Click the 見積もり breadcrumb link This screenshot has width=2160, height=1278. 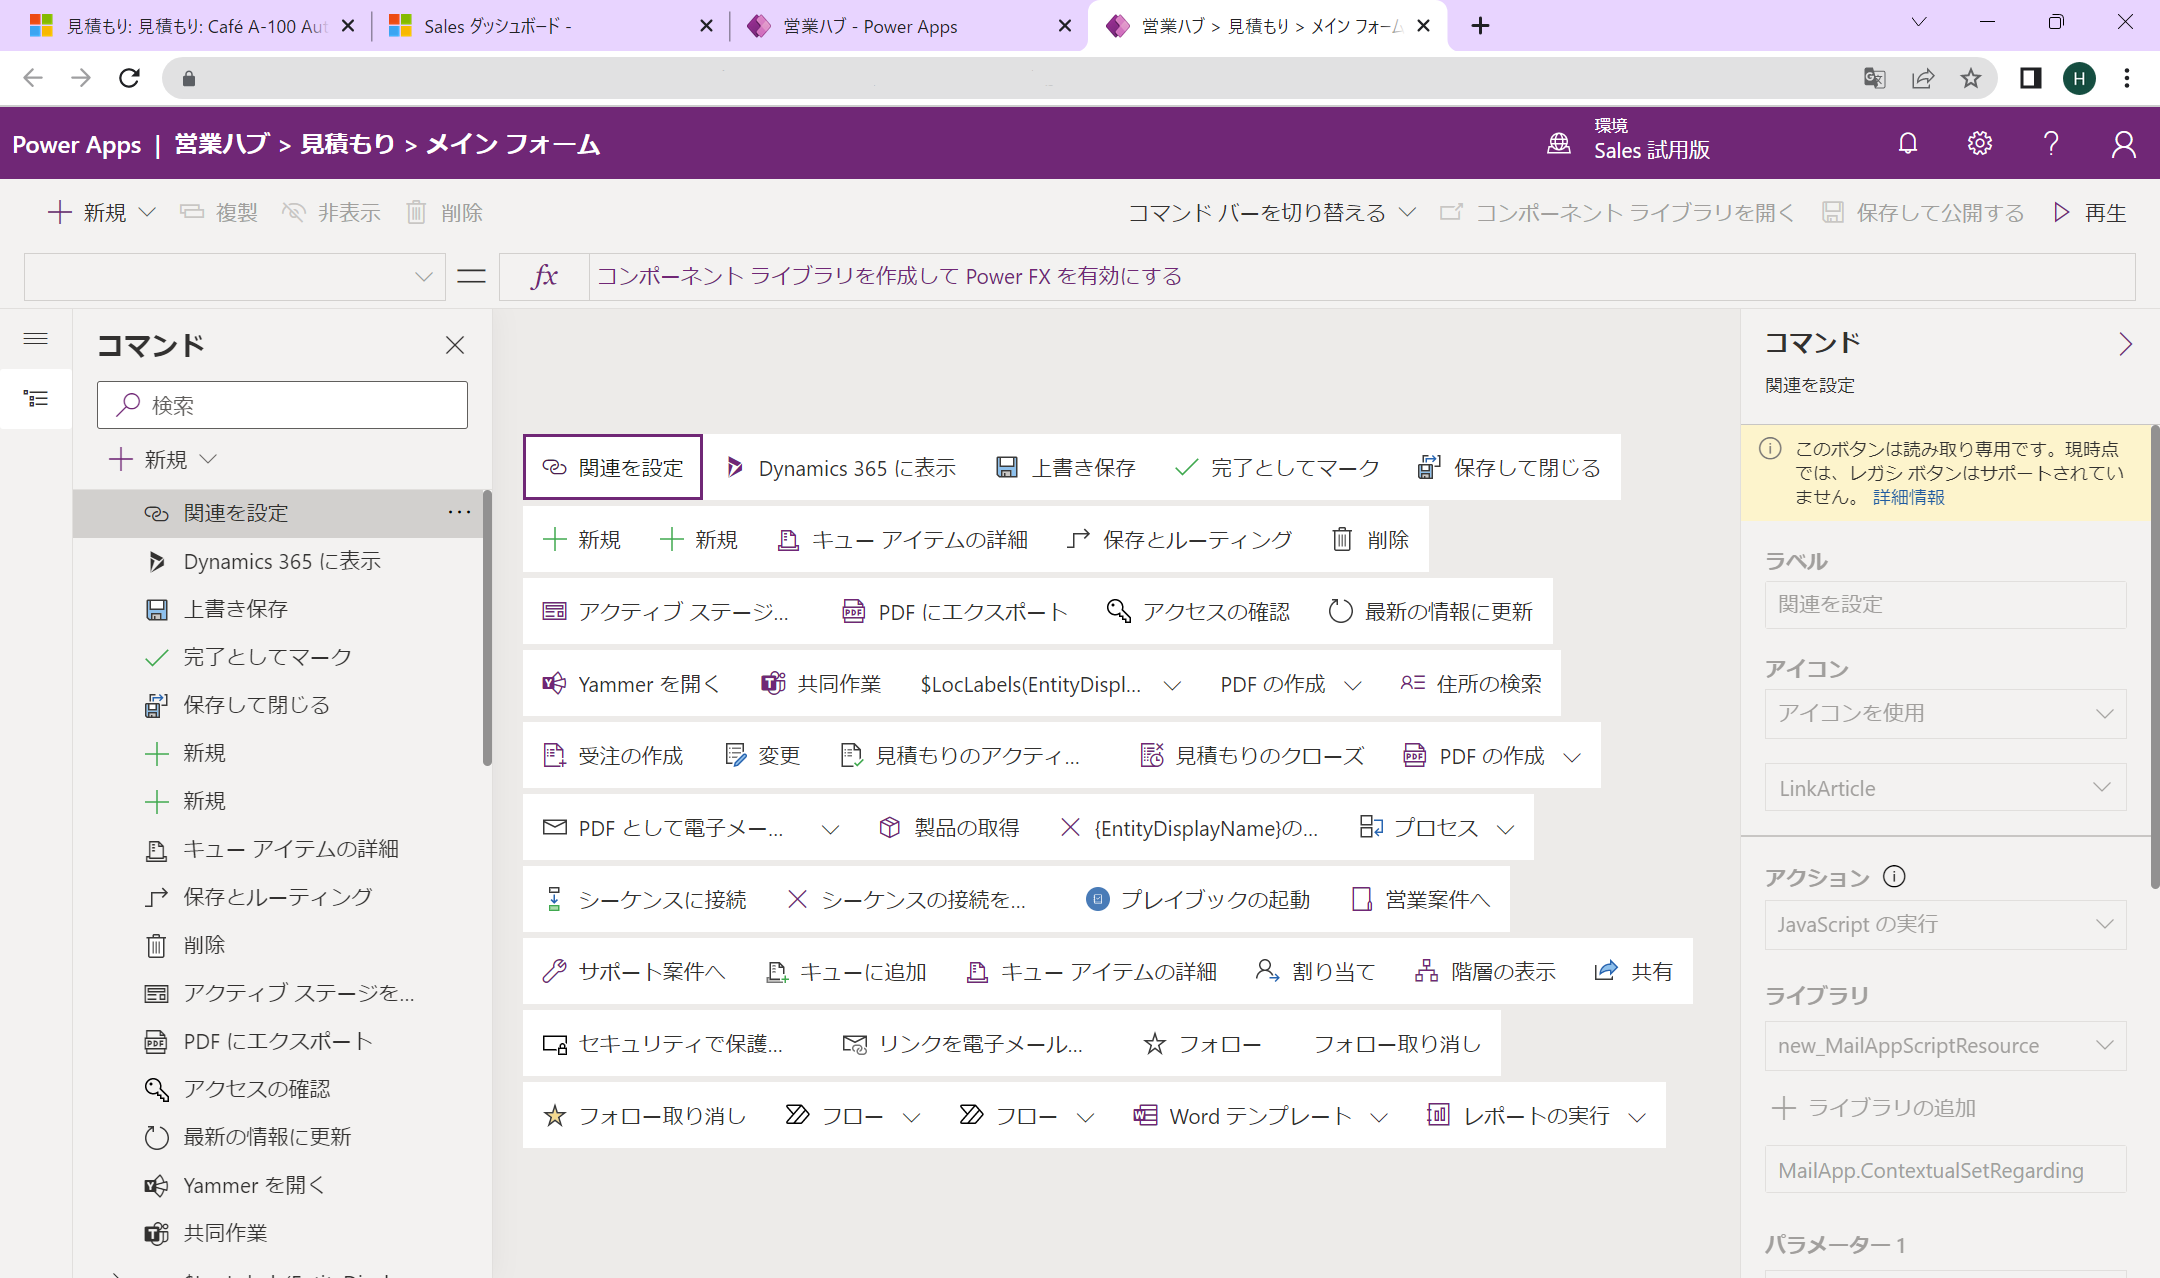(348, 144)
